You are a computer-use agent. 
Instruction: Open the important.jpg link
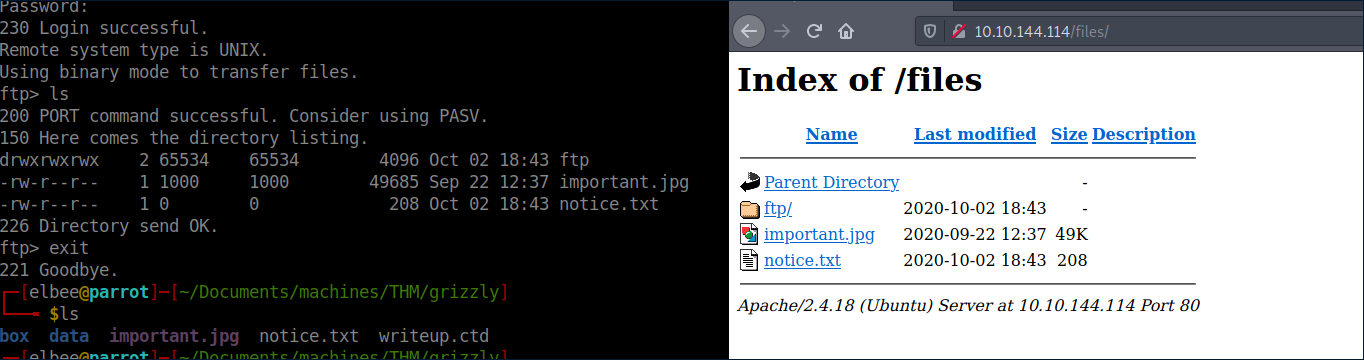pos(819,234)
